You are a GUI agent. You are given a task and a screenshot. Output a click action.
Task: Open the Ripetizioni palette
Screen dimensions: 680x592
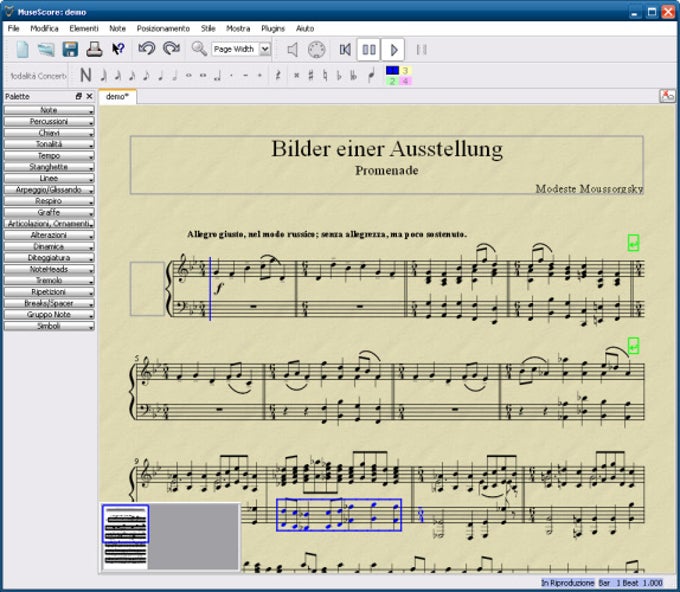49,292
